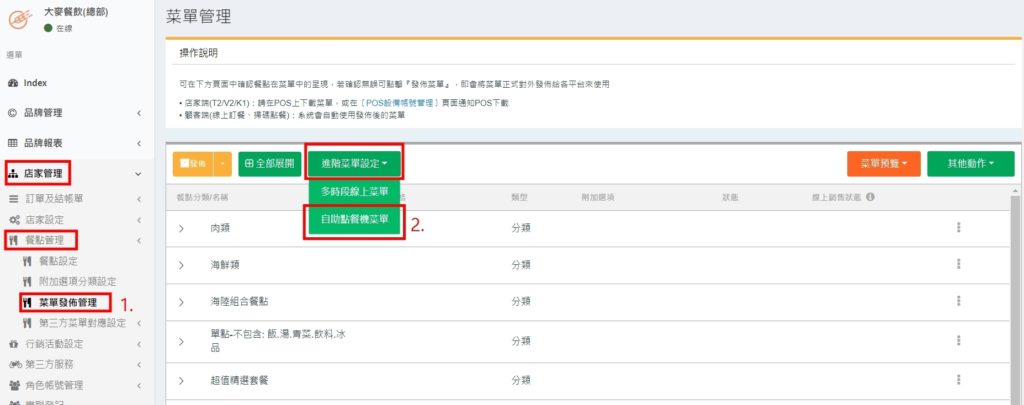Click the brand logo icon at top left
The height and width of the screenshot is (405, 1024).
pos(17,19)
